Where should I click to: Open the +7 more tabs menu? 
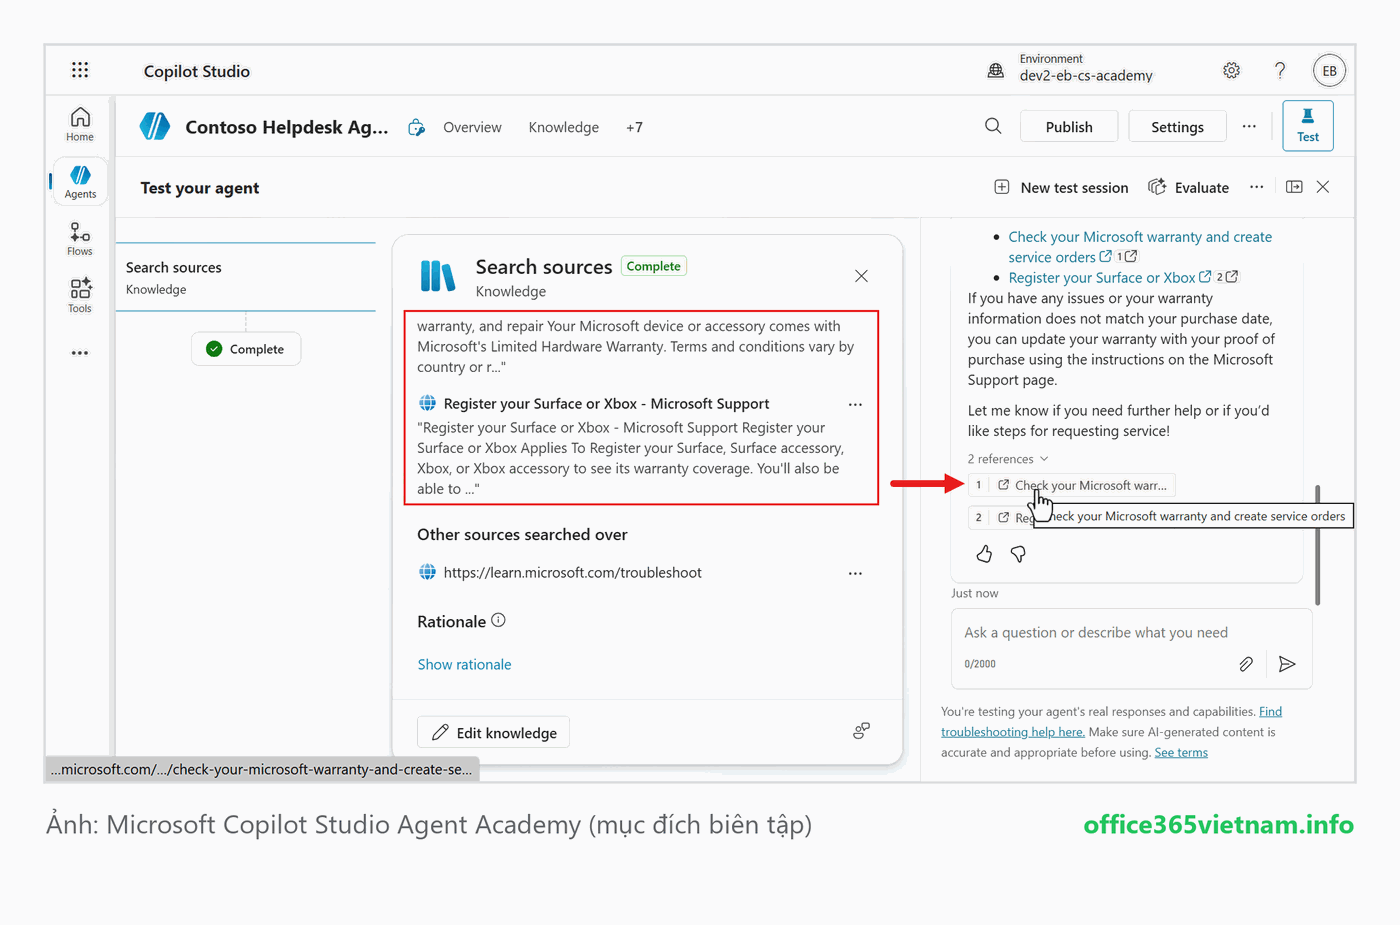634,127
